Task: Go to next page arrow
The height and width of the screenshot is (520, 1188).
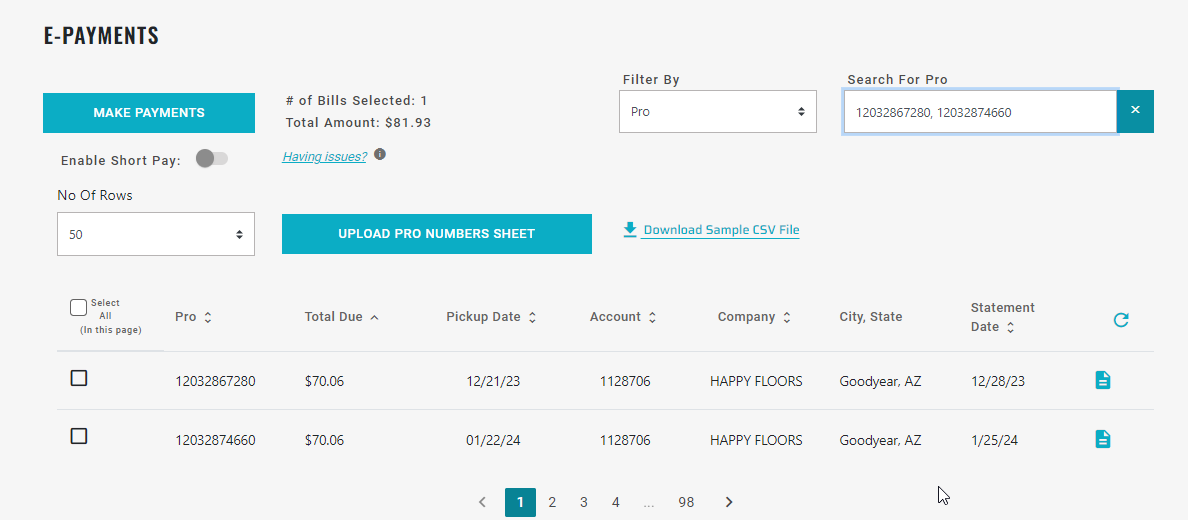Action: [729, 502]
